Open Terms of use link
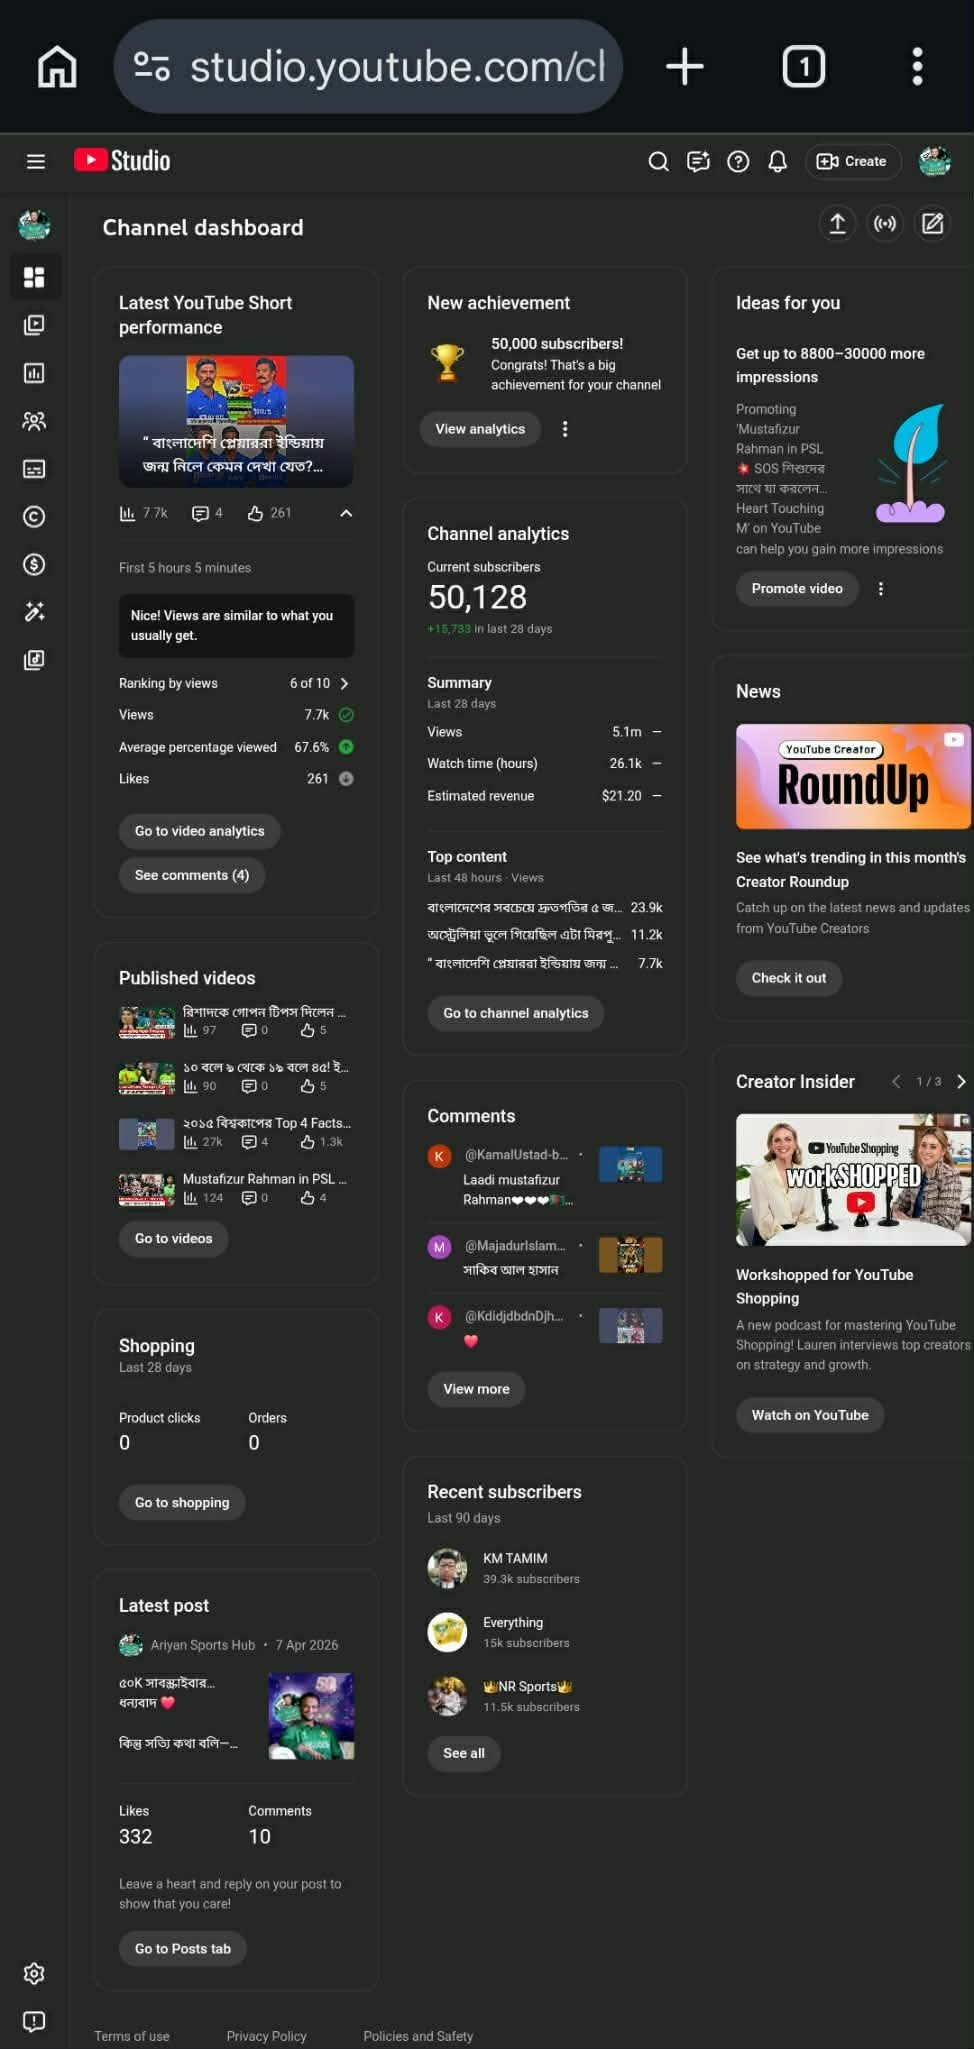The width and height of the screenshot is (974, 2049). click(x=132, y=2036)
